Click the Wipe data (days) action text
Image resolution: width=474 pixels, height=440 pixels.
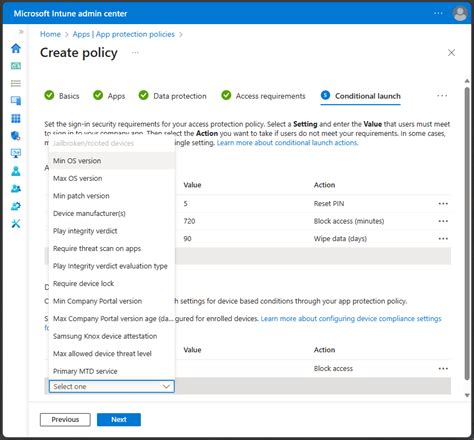340,239
